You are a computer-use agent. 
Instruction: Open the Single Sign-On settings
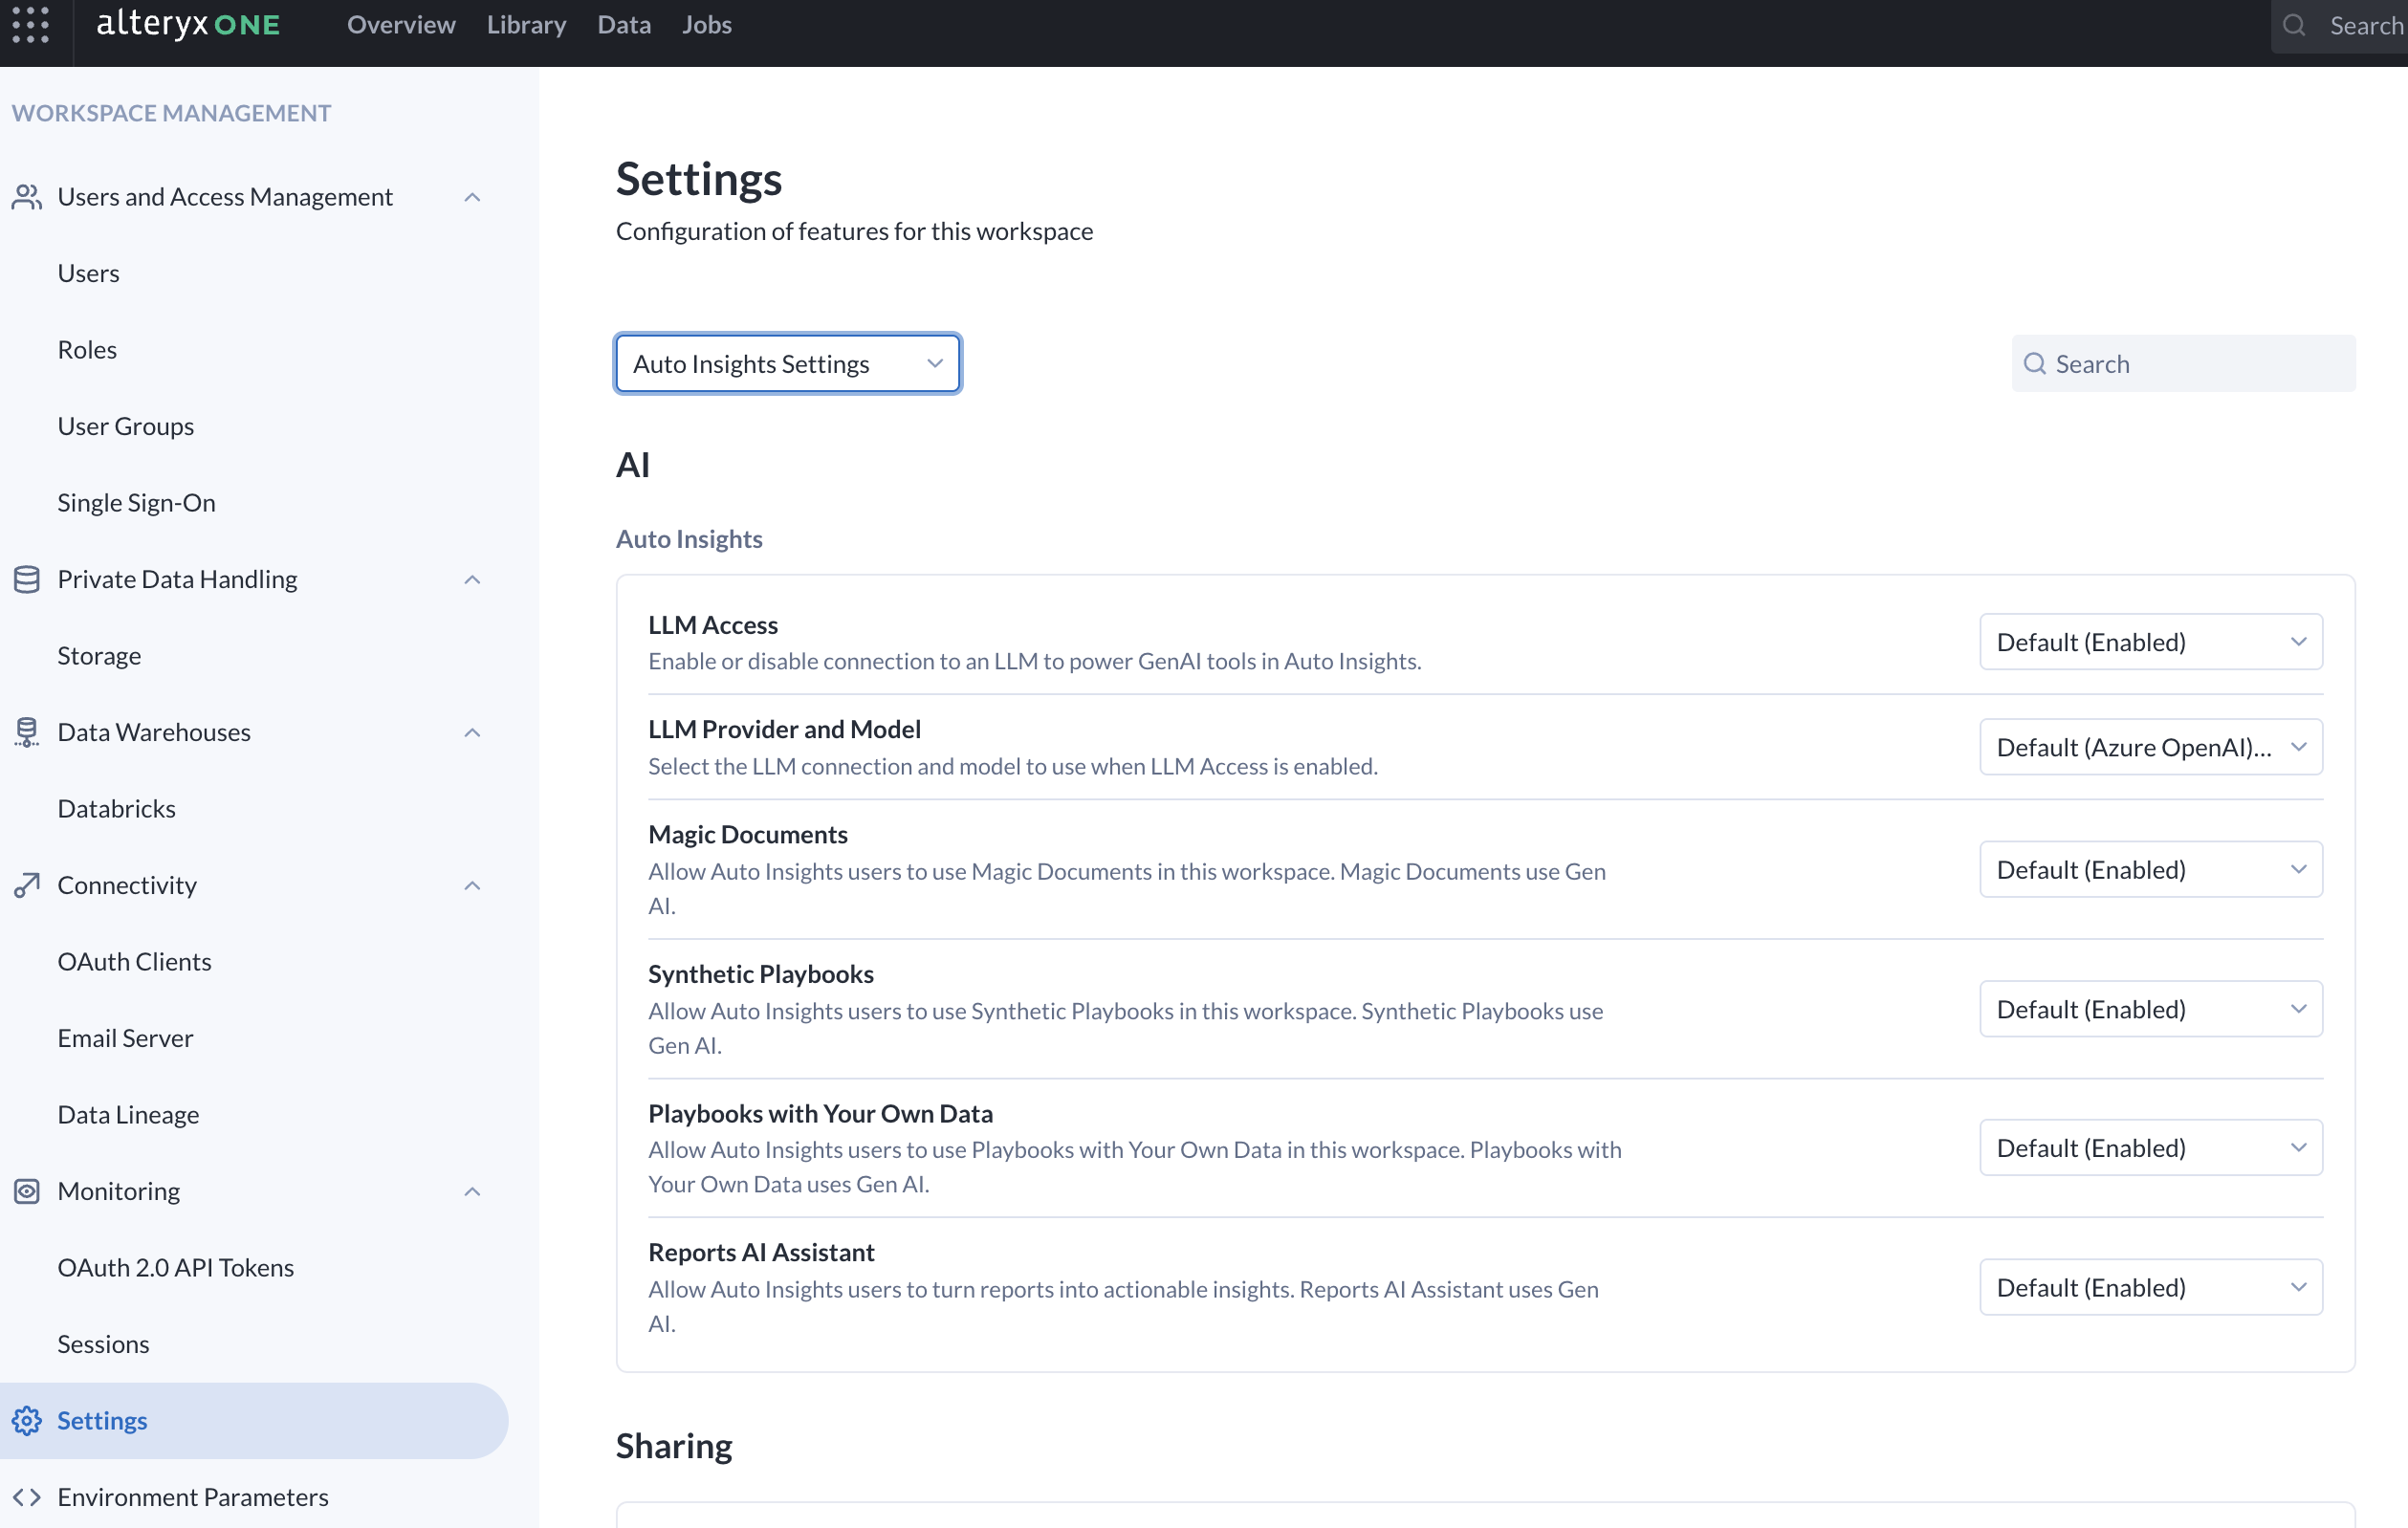[x=136, y=502]
